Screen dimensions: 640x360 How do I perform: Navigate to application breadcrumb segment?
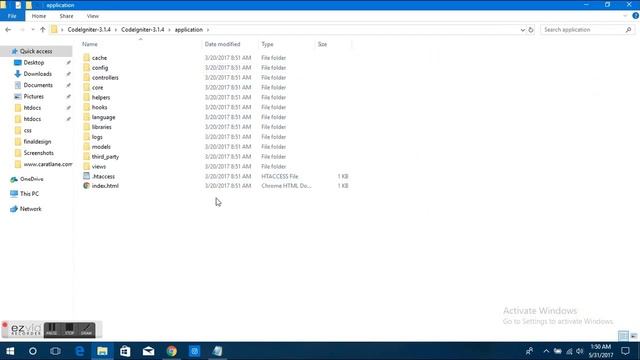point(189,30)
